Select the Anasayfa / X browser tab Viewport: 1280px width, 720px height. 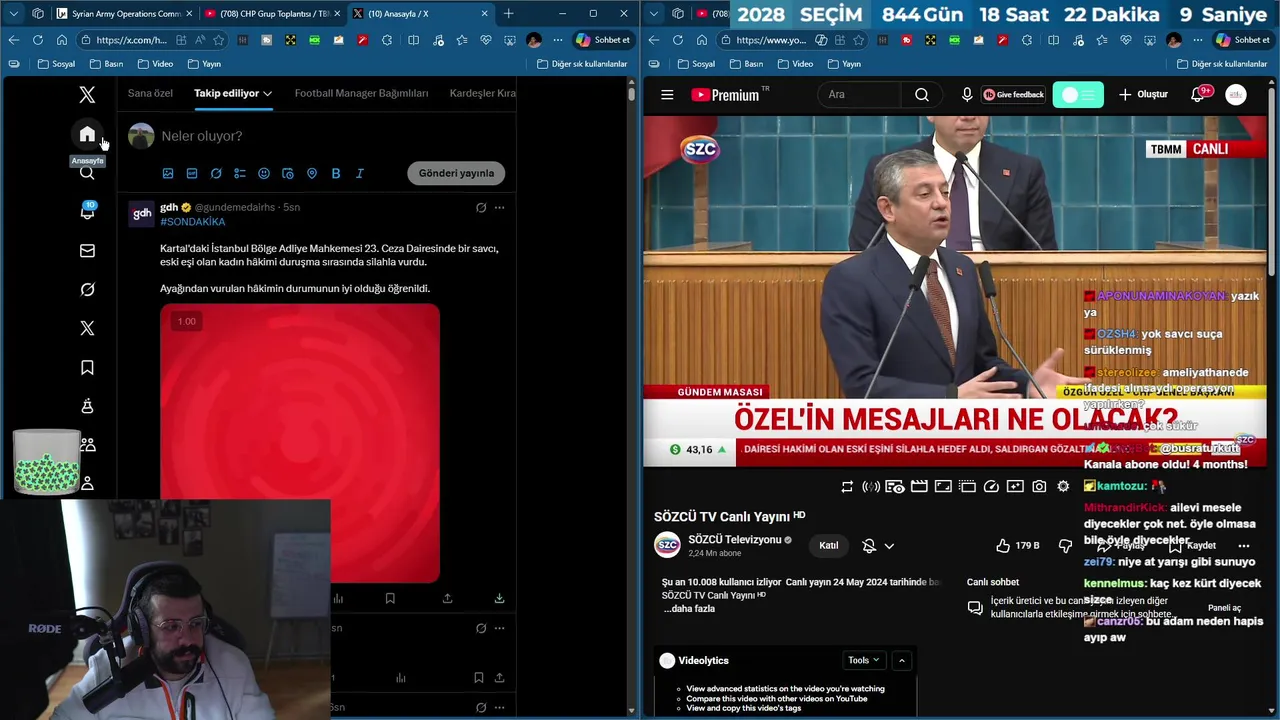click(x=420, y=13)
